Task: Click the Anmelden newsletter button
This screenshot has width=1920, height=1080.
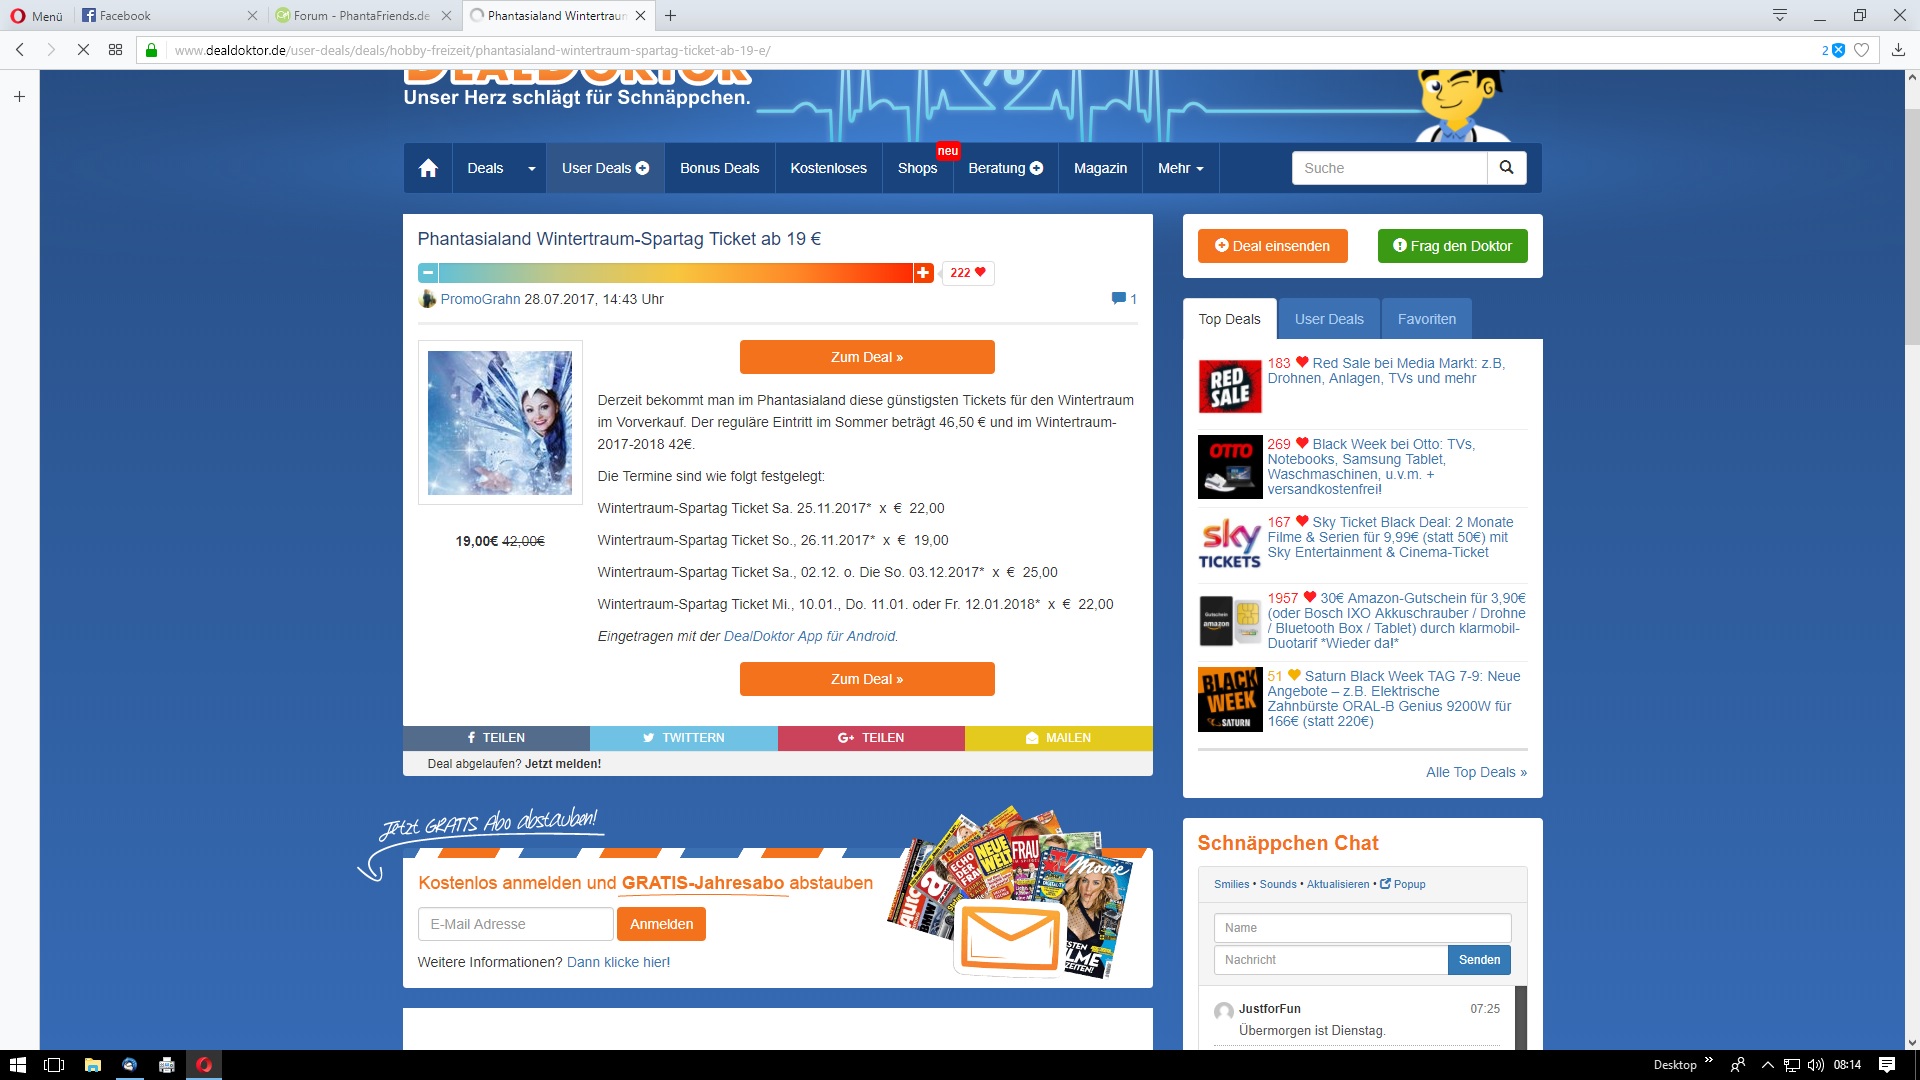Action: pyautogui.click(x=661, y=924)
